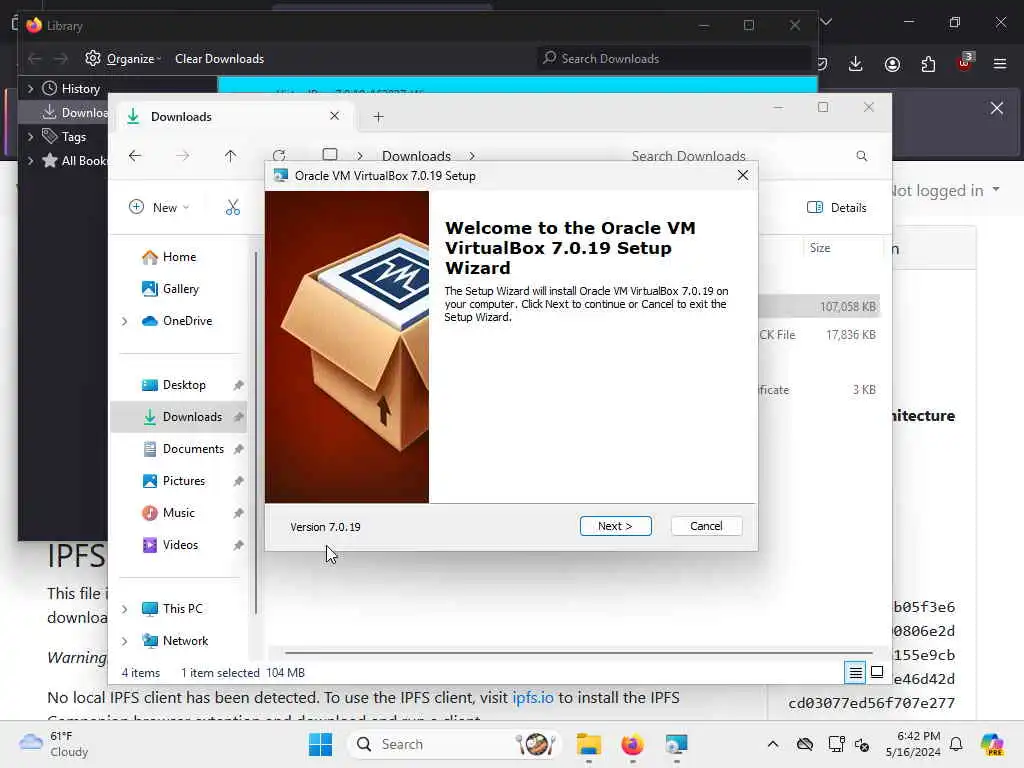Viewport: 1024px width, 768px height.
Task: Click the horizontal scrollbar in Explorer file list
Action: pos(579,652)
